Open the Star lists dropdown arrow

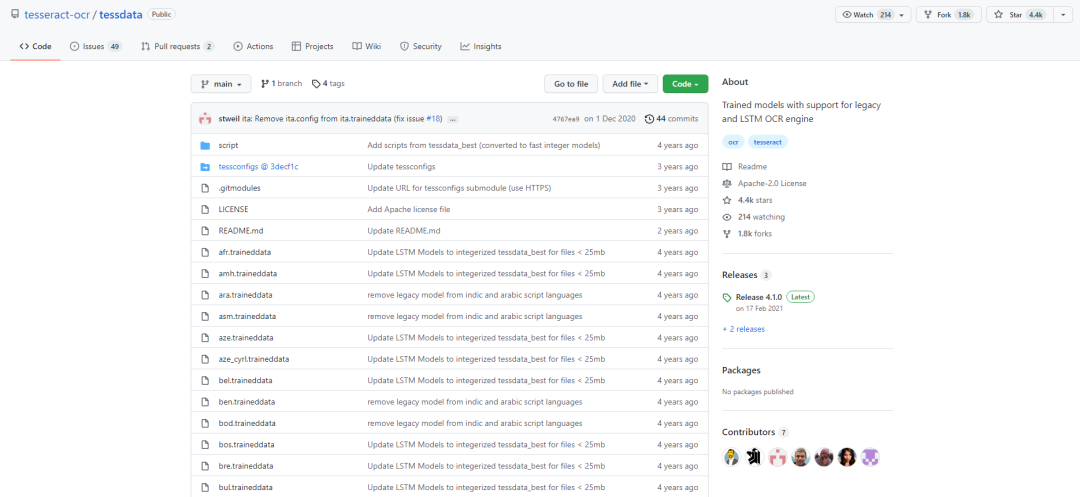click(x=1063, y=14)
